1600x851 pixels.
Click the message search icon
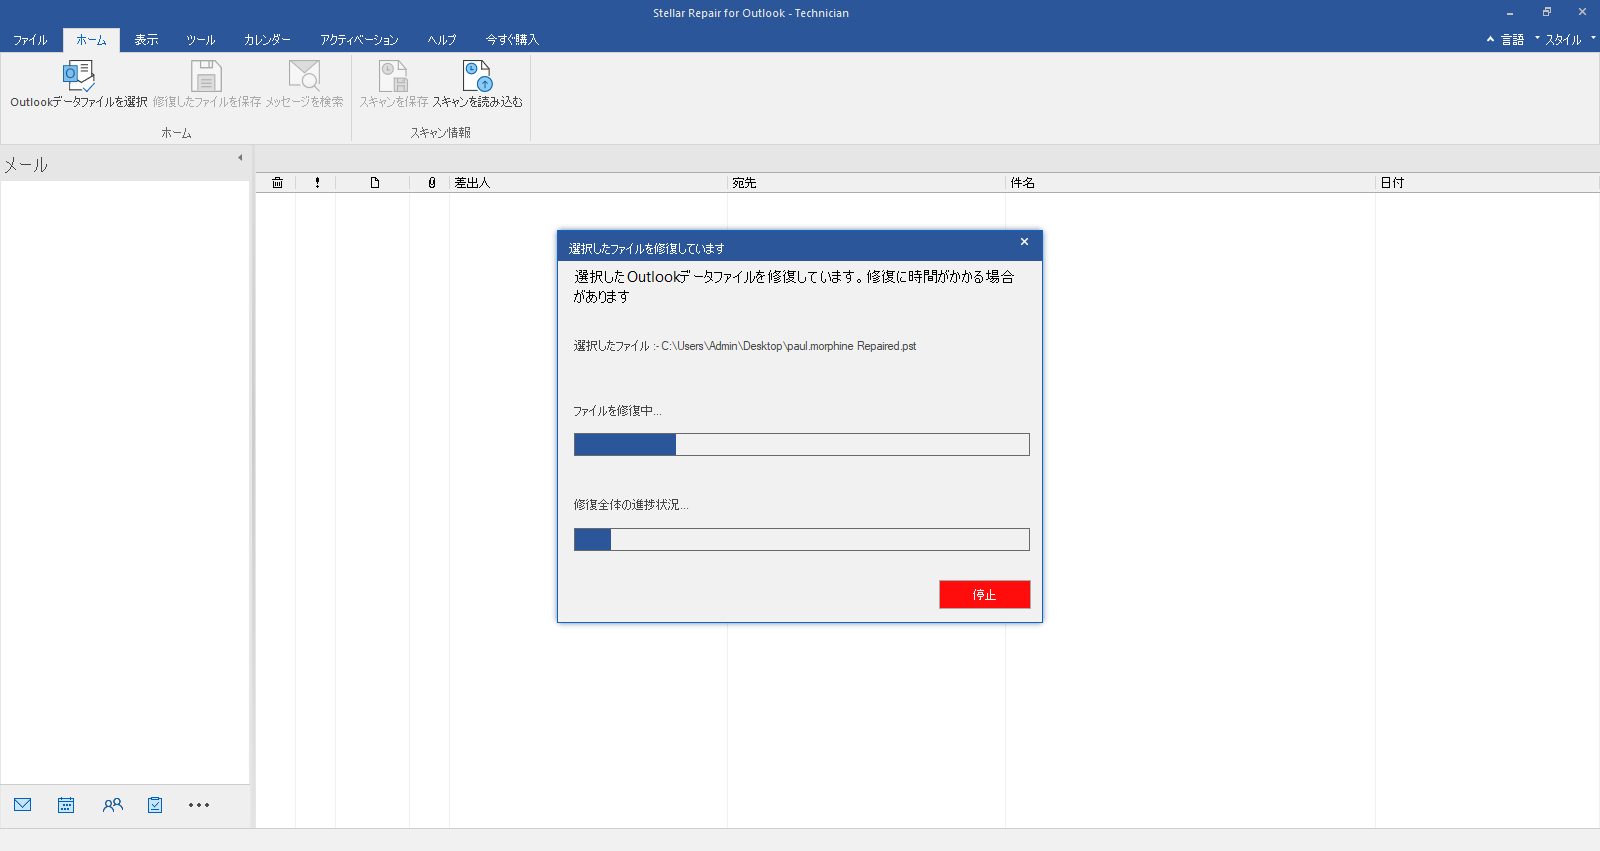pos(304,76)
